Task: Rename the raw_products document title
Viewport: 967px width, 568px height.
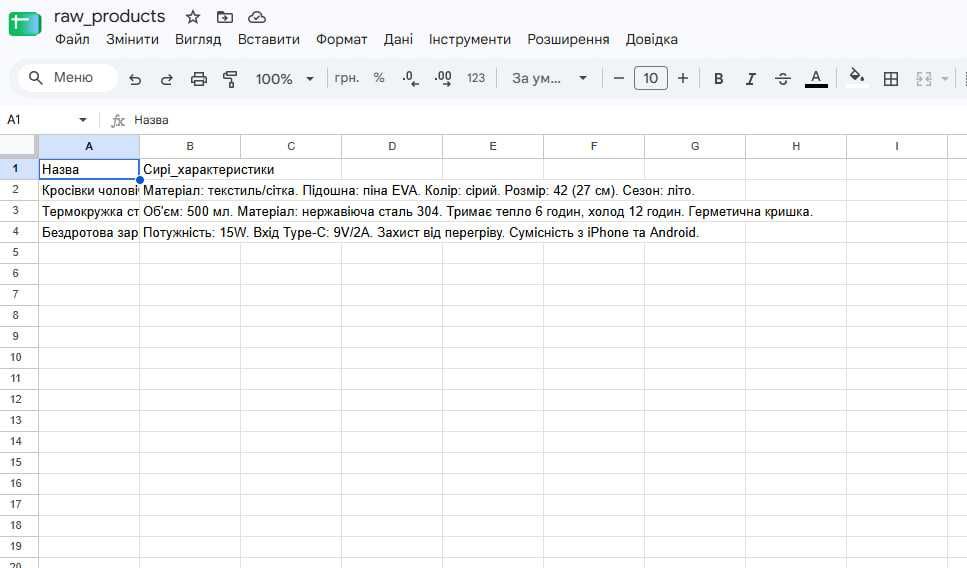Action: coord(110,17)
